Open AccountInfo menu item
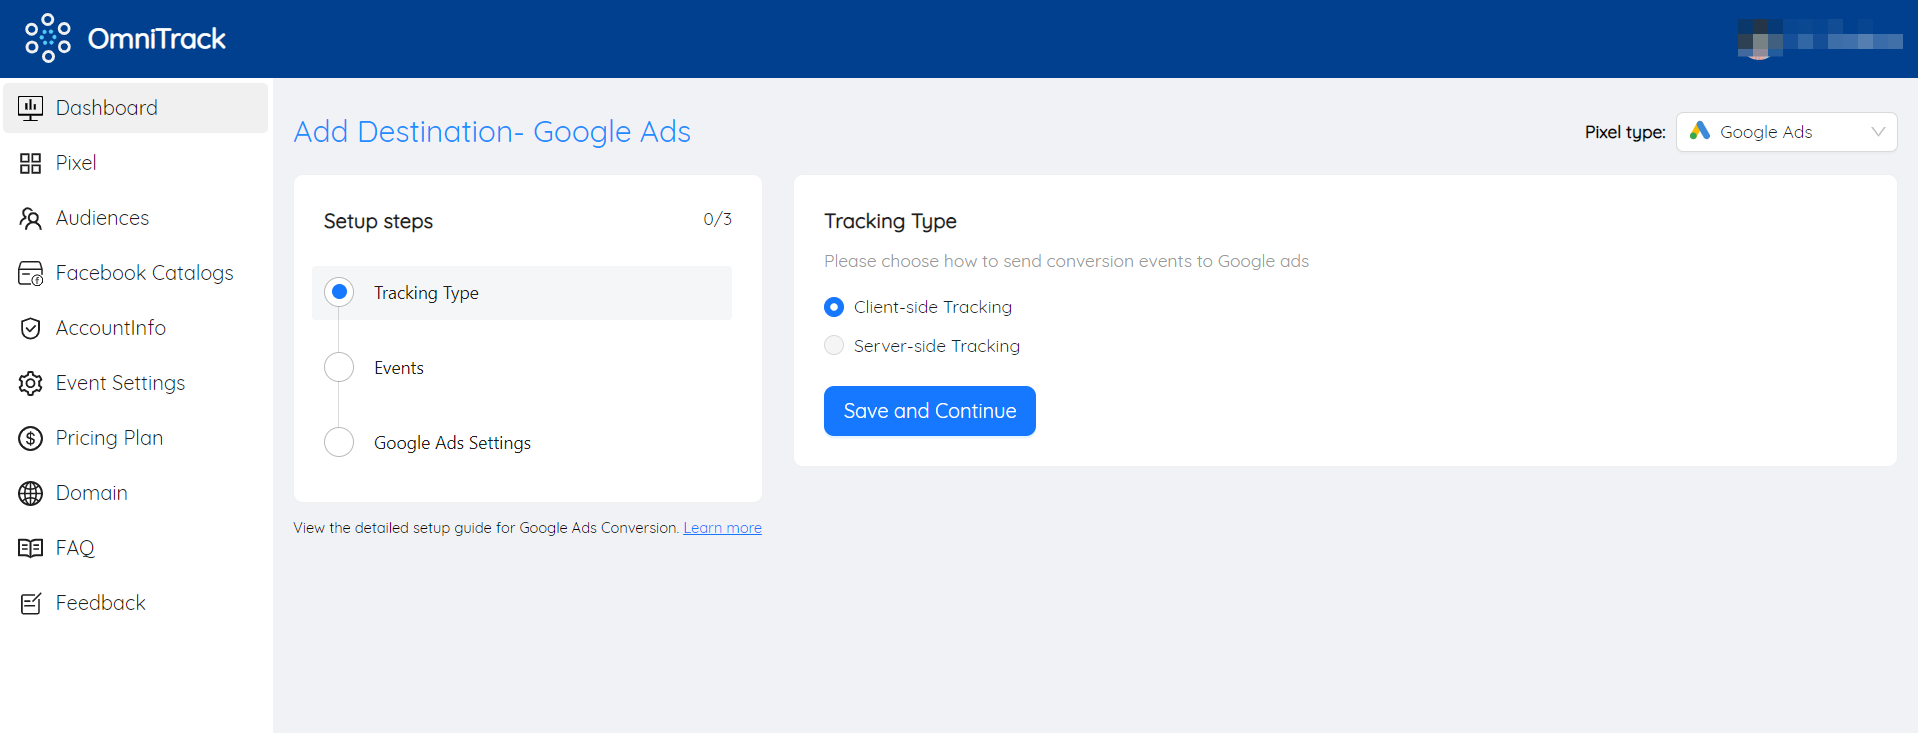This screenshot has height=733, width=1918. coord(136,328)
